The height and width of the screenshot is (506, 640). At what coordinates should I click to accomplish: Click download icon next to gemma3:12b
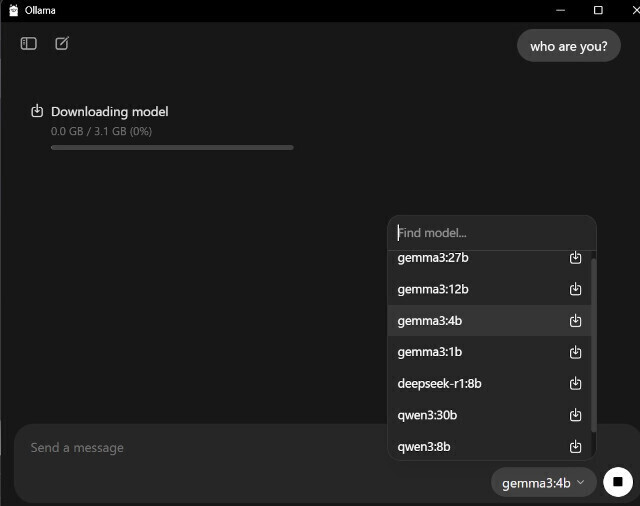pos(576,289)
